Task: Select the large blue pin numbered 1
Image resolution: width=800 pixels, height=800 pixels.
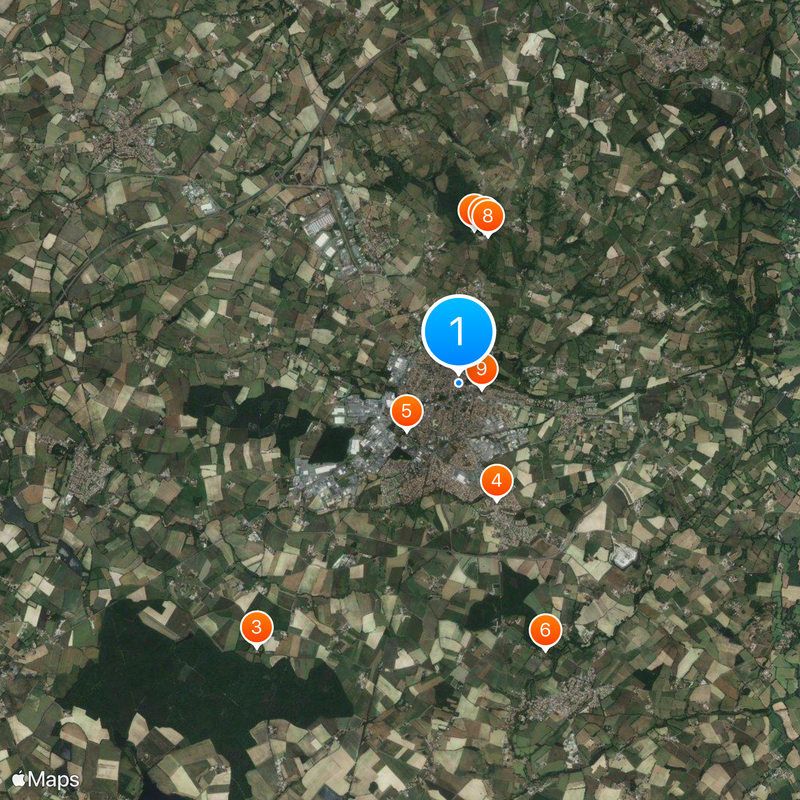Action: [x=459, y=332]
